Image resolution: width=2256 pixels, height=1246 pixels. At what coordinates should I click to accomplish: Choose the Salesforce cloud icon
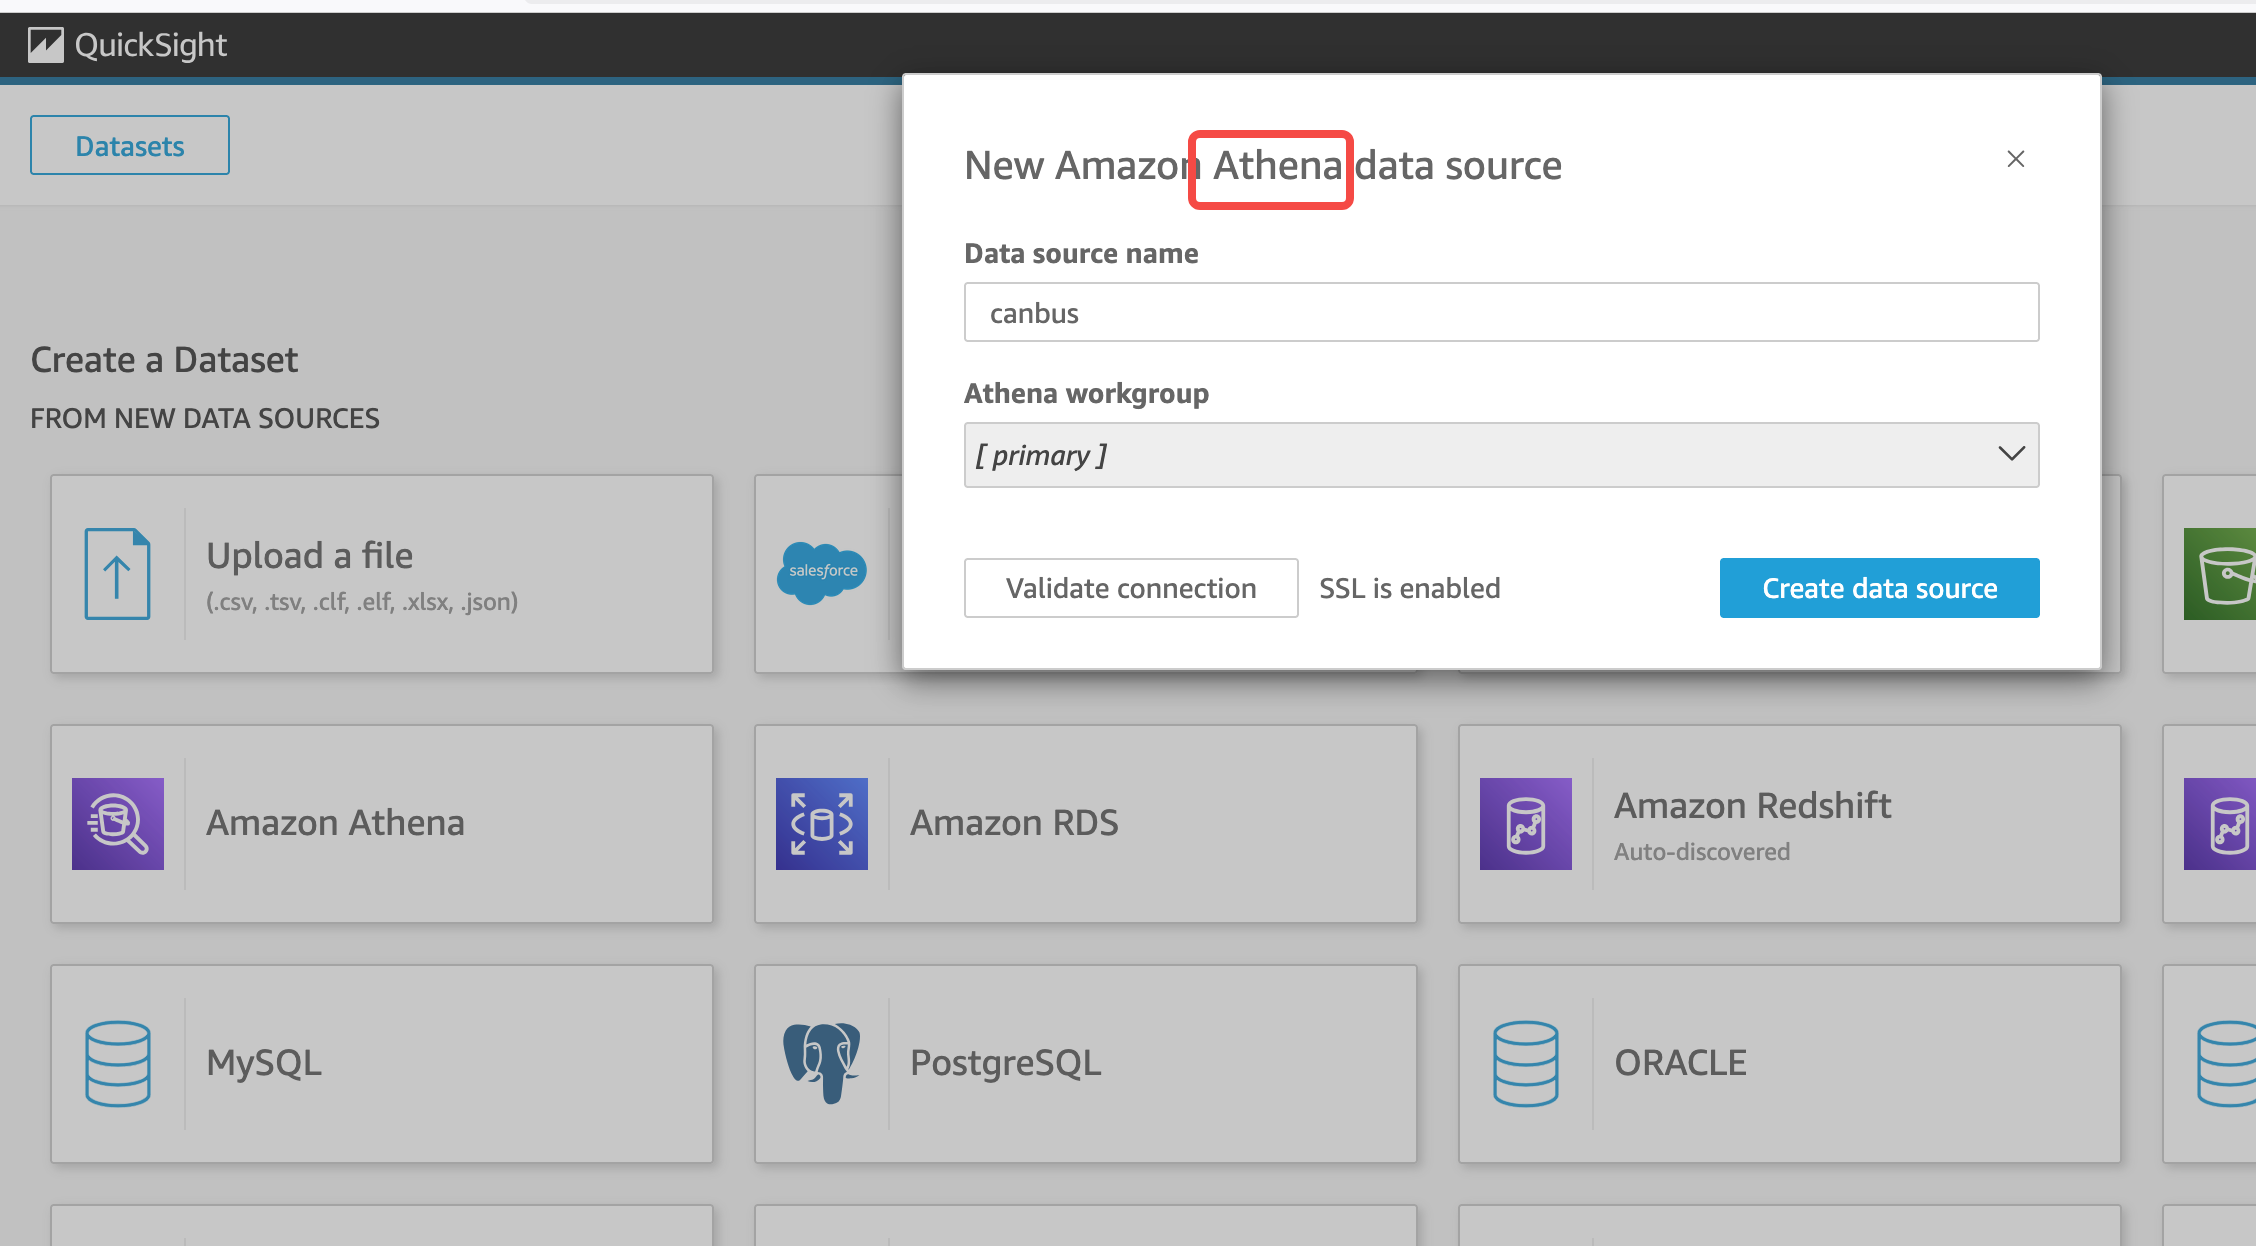click(x=822, y=572)
